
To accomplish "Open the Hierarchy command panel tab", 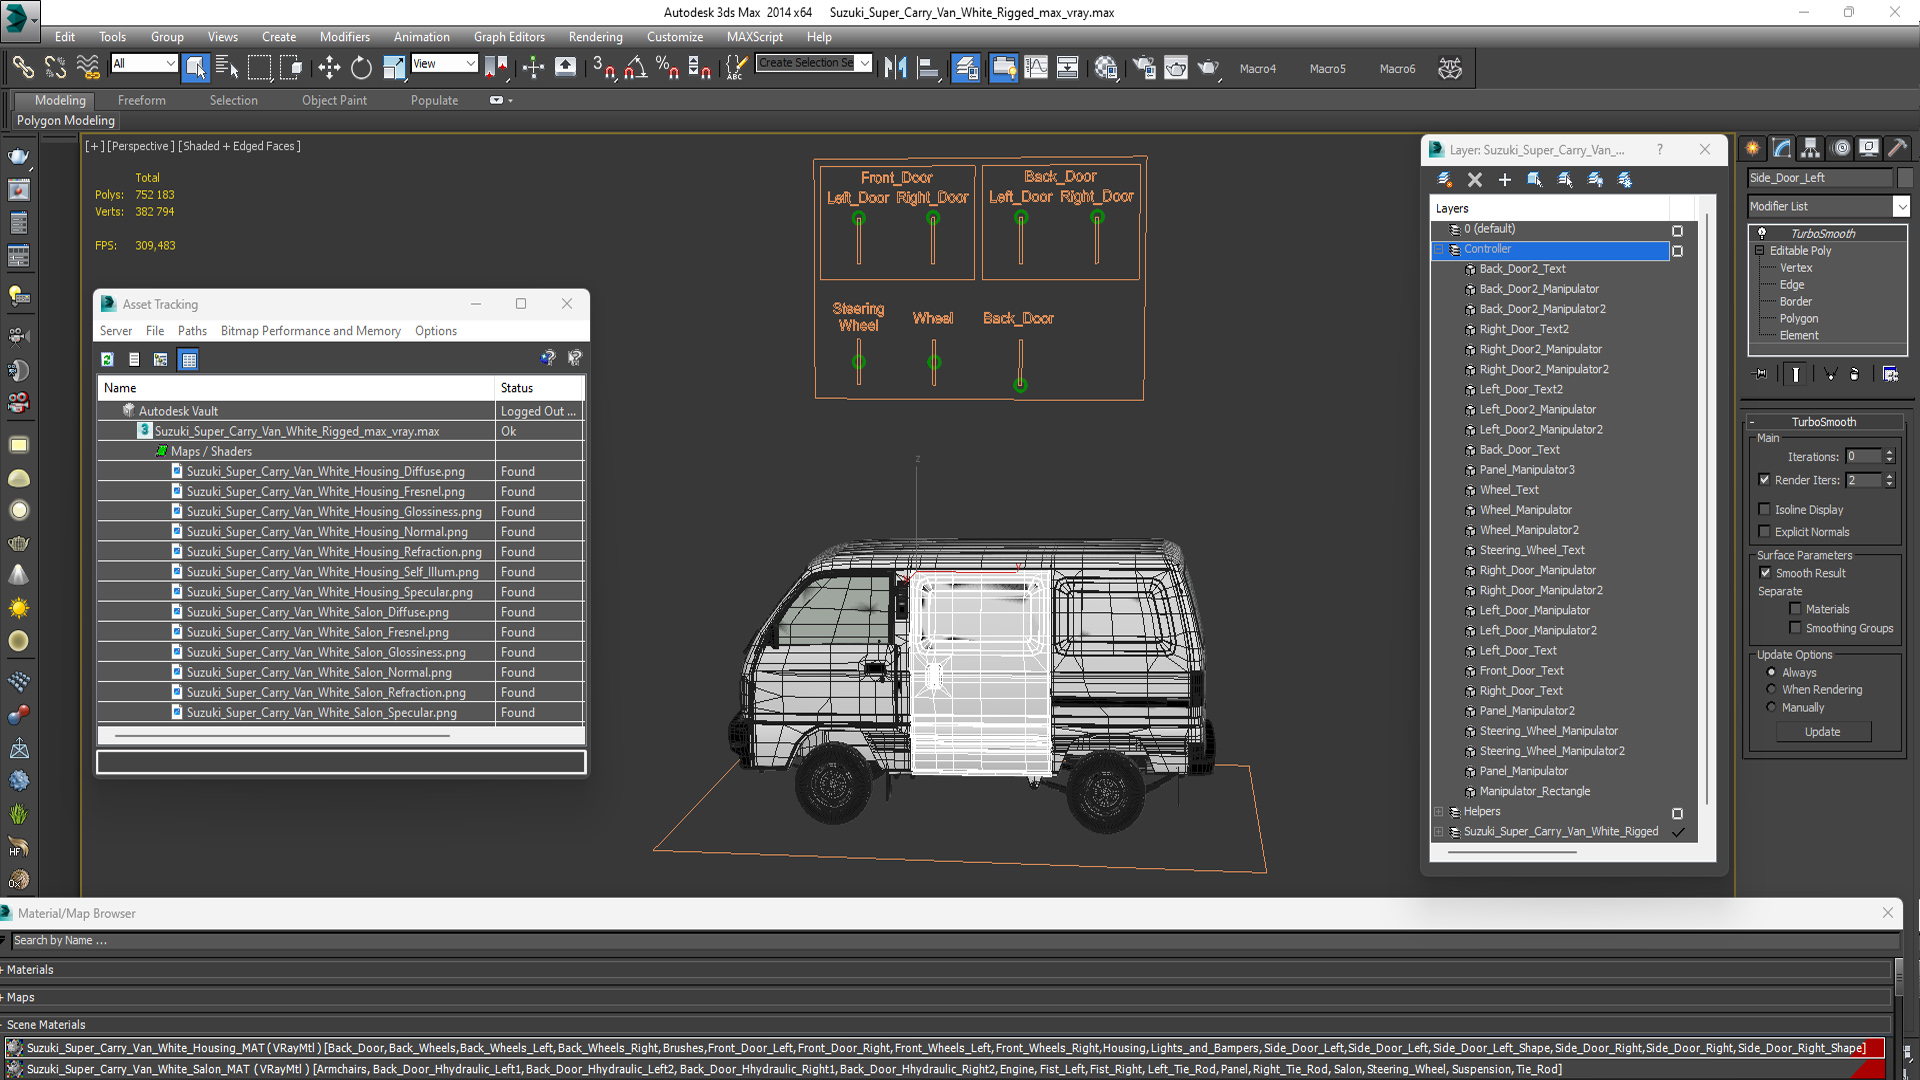I will (1811, 148).
